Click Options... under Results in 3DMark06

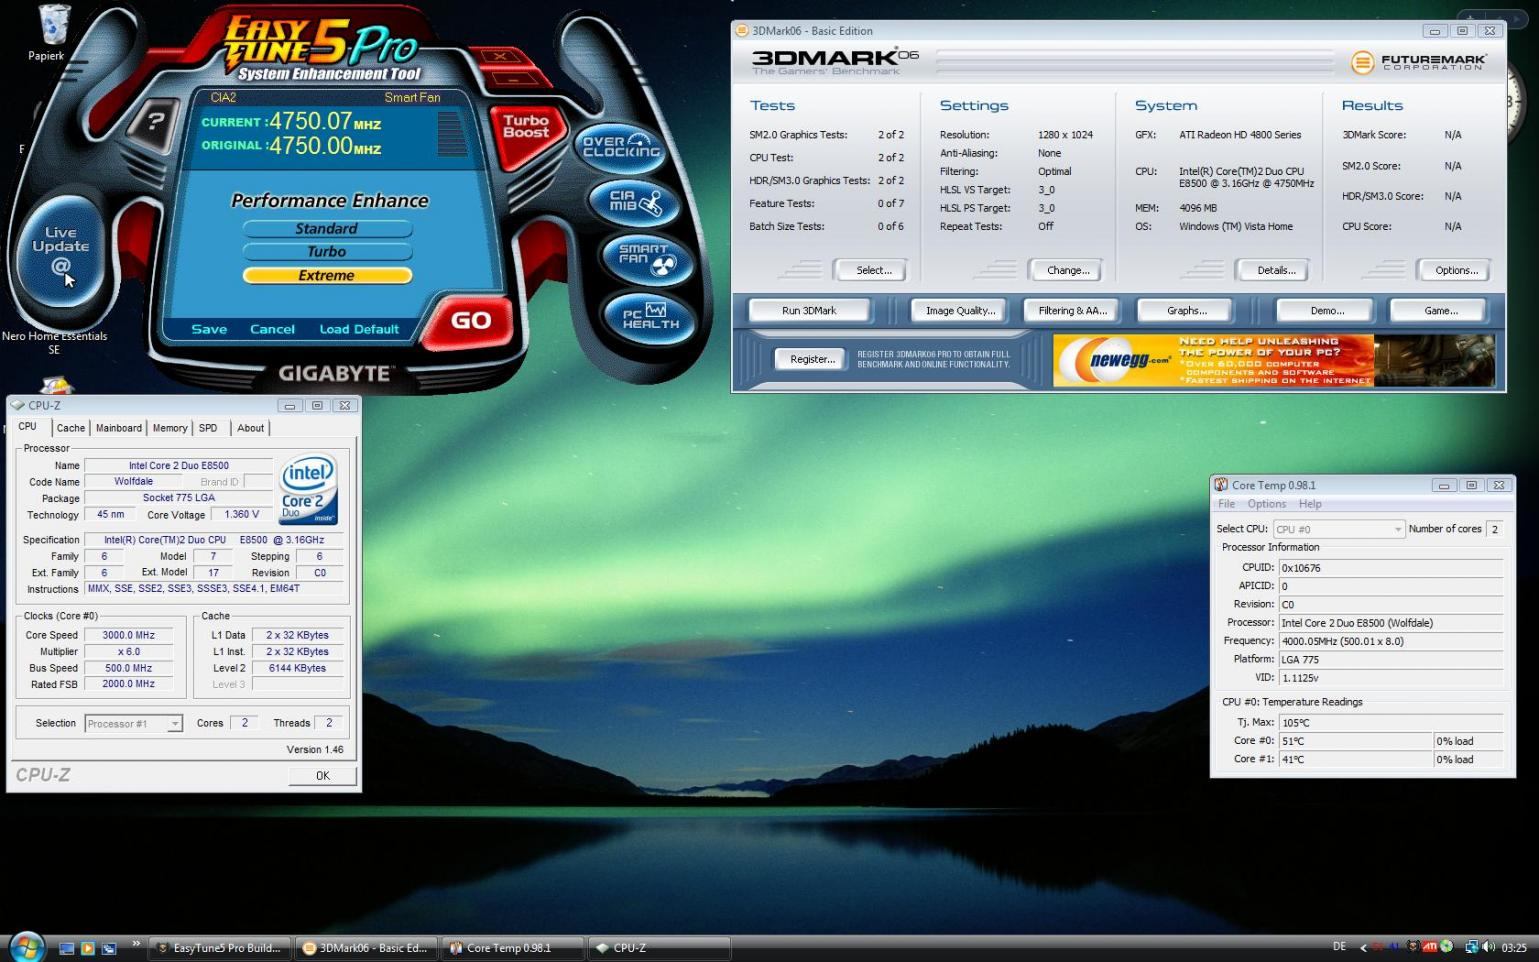click(1456, 270)
